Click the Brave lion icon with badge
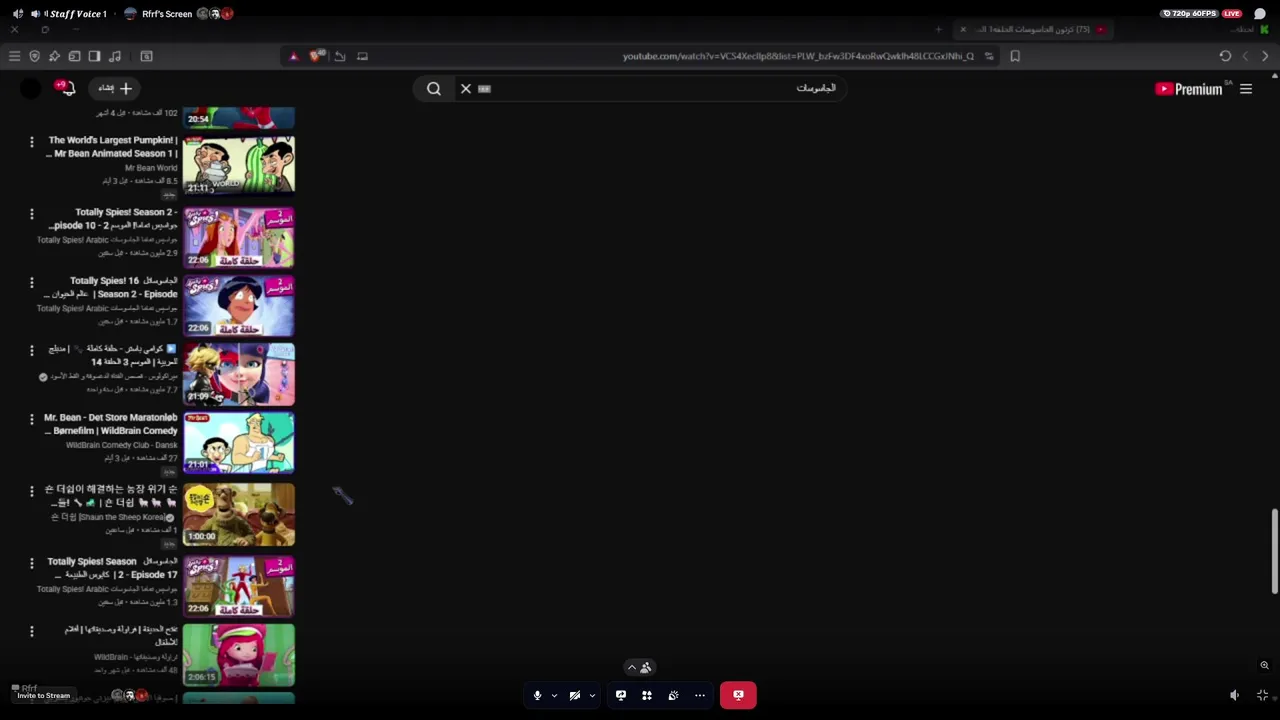 [316, 56]
